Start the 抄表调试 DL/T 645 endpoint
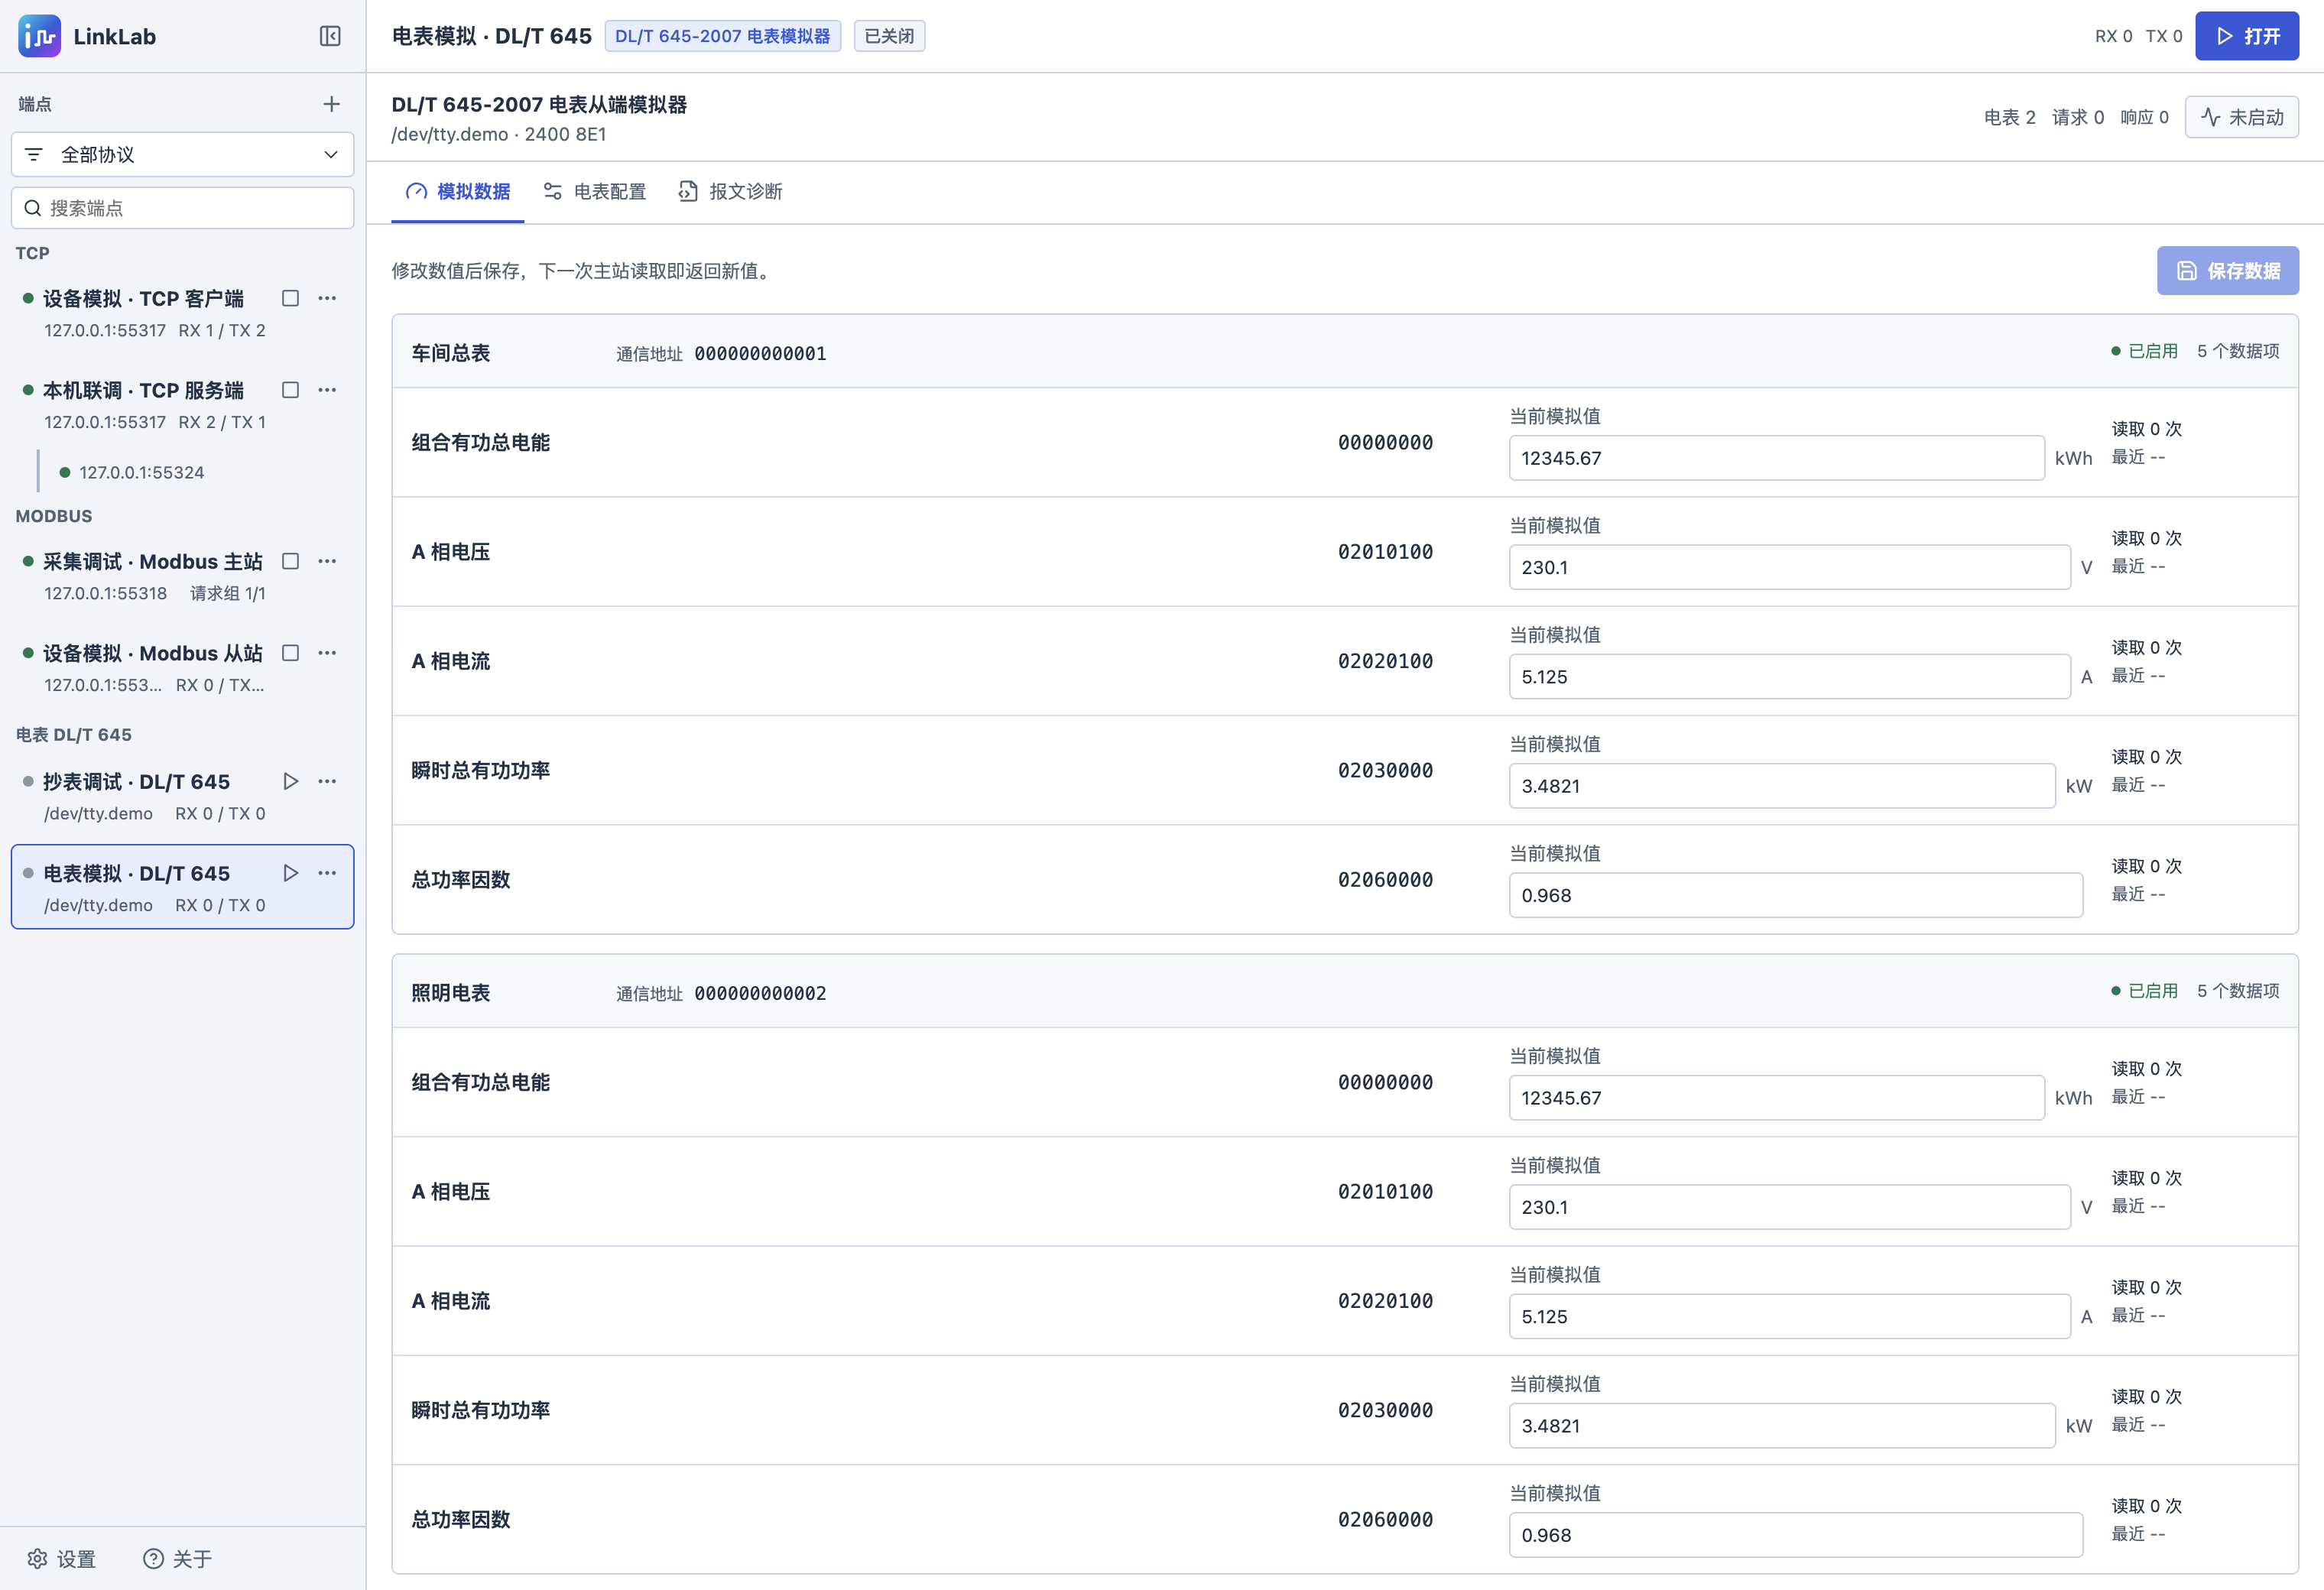The width and height of the screenshot is (2324, 1590). coord(290,781)
